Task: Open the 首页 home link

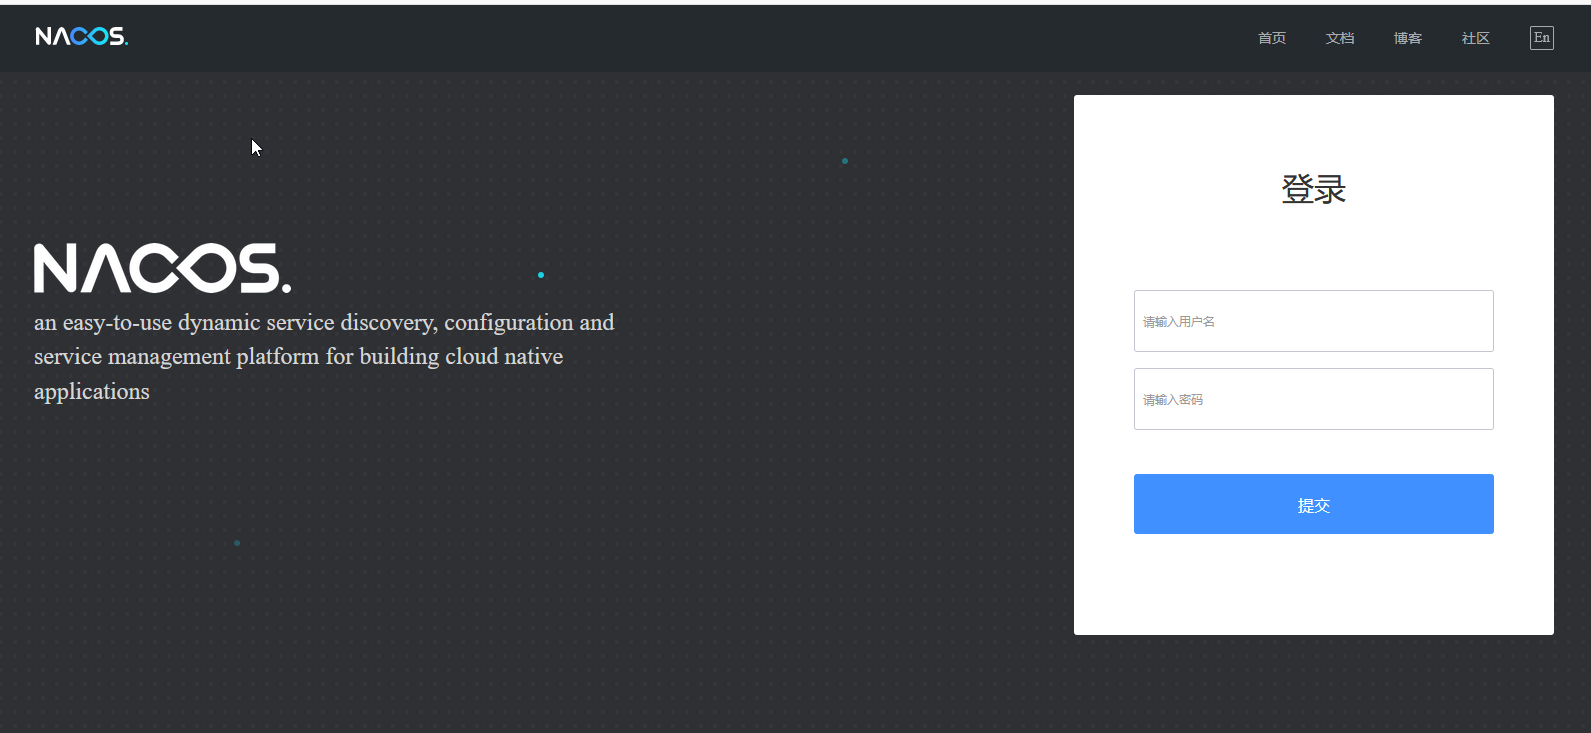Action: tap(1272, 38)
